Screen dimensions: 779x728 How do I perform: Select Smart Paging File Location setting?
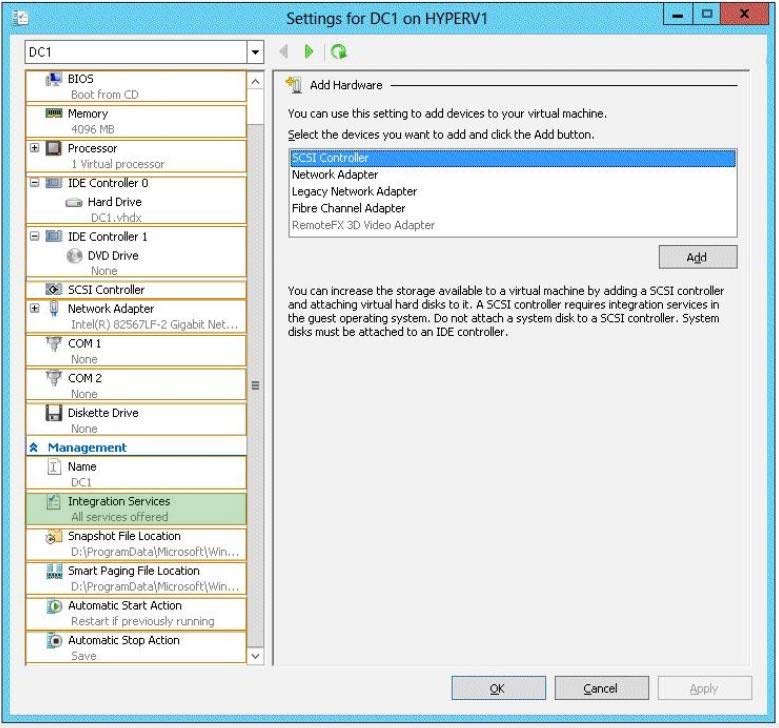click(x=136, y=578)
